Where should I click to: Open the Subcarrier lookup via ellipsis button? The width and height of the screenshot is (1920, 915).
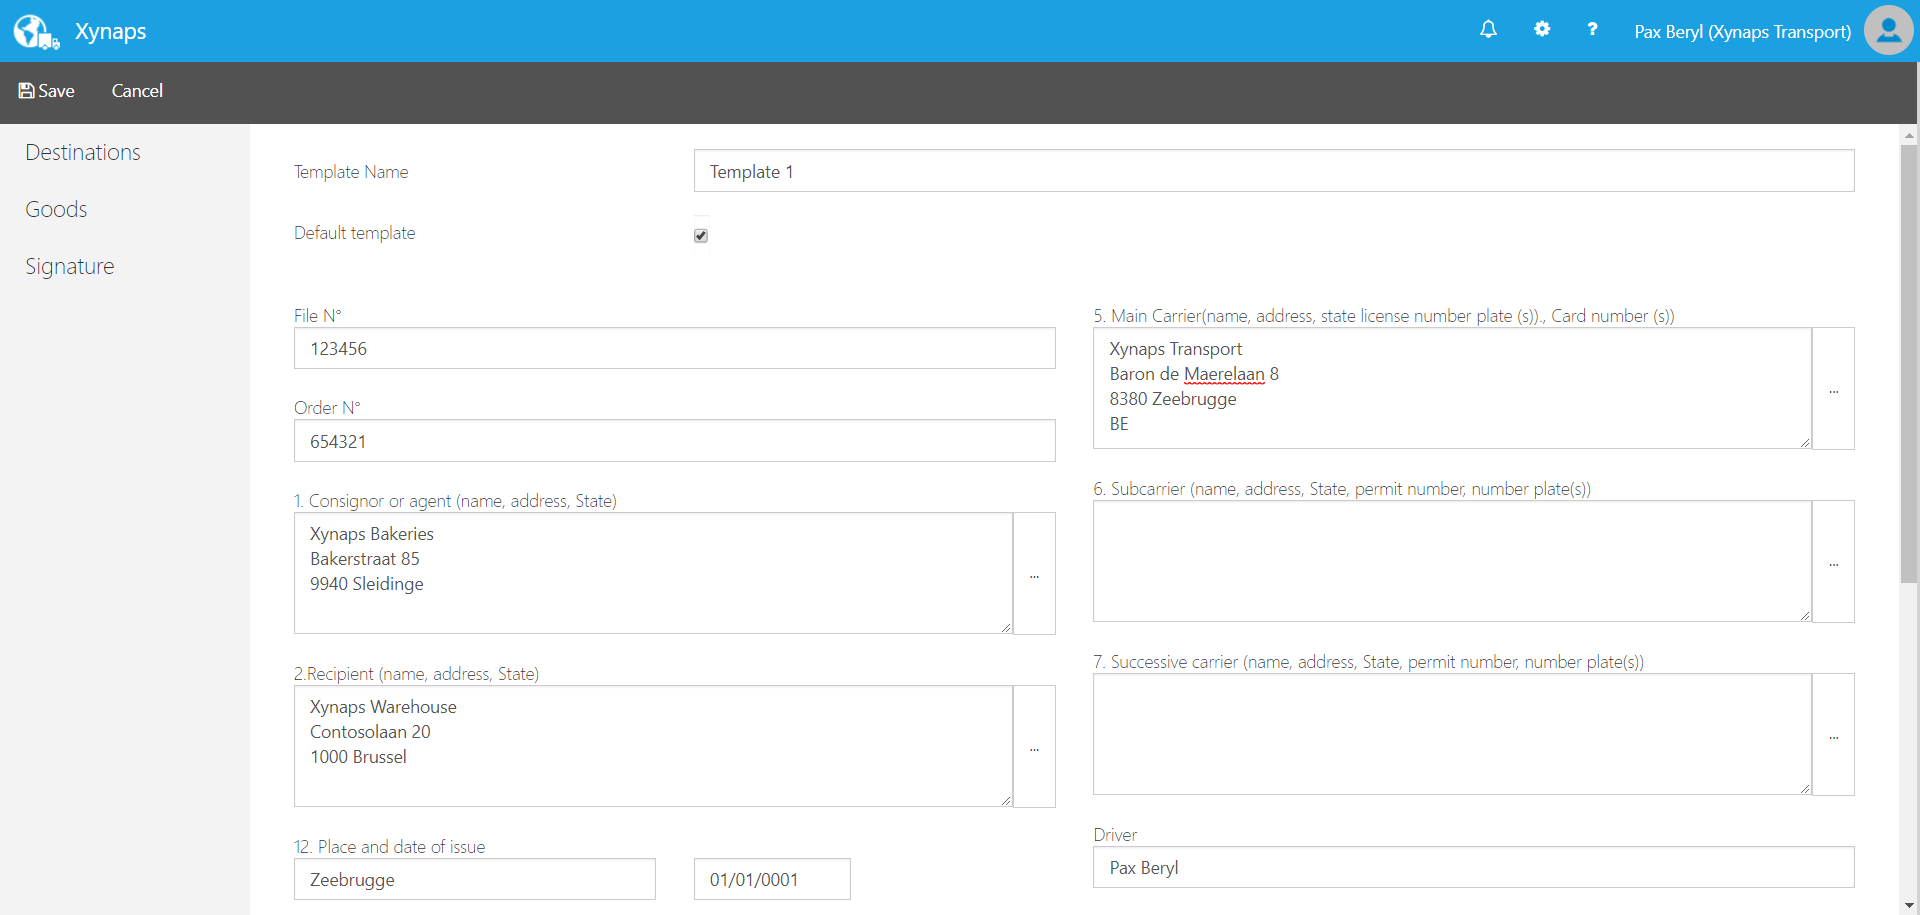tap(1834, 562)
